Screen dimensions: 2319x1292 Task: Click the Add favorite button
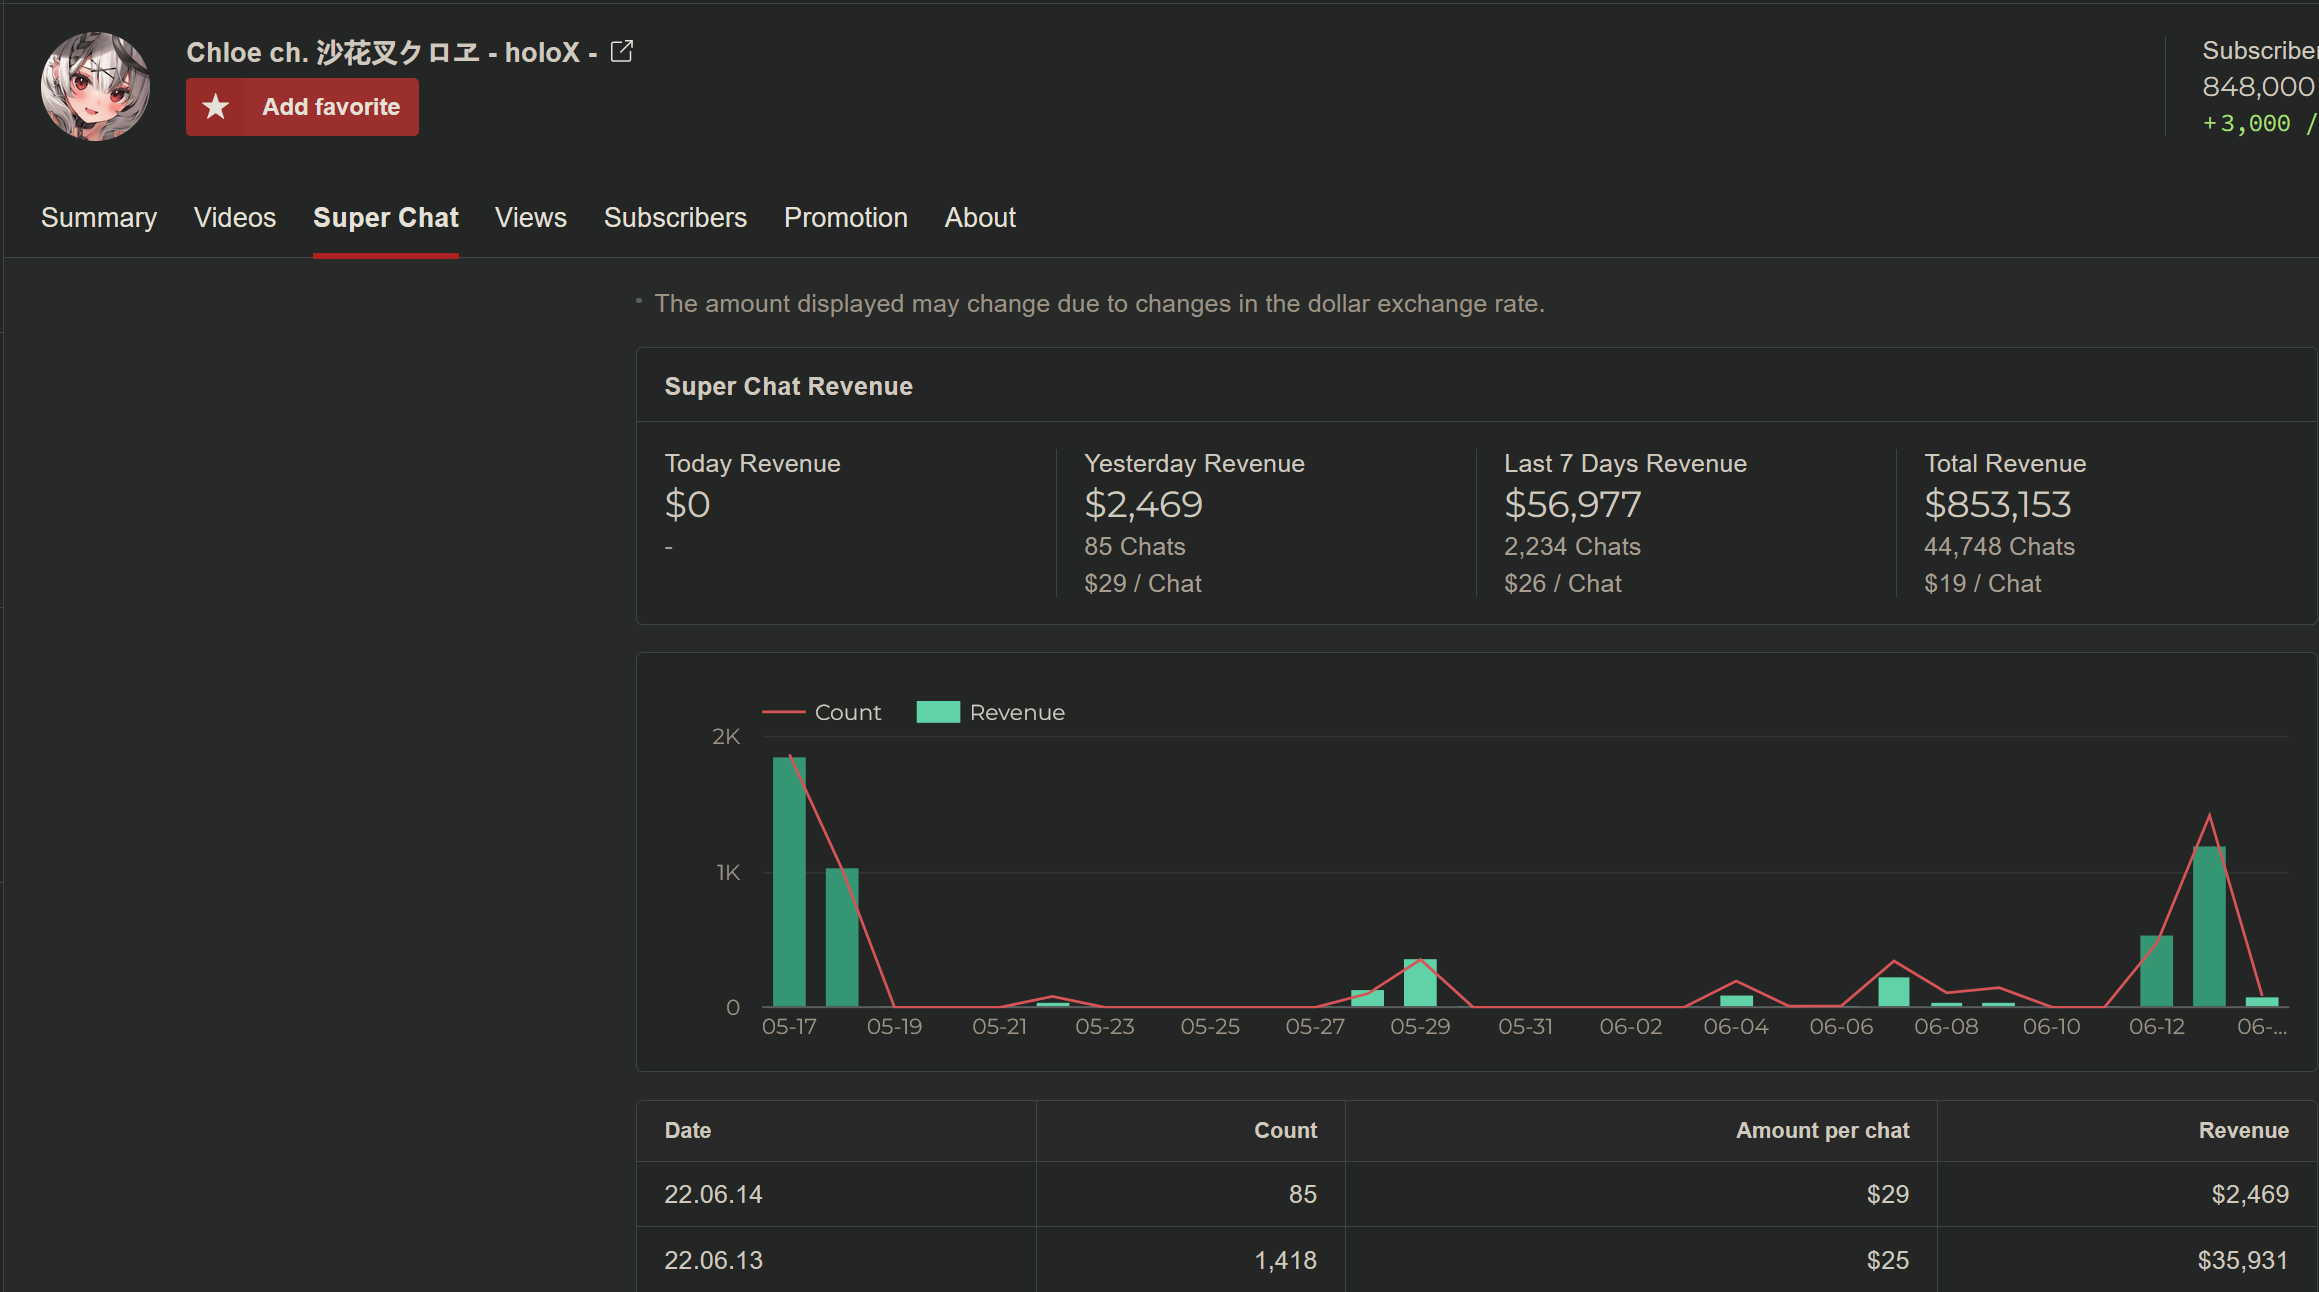click(x=302, y=107)
